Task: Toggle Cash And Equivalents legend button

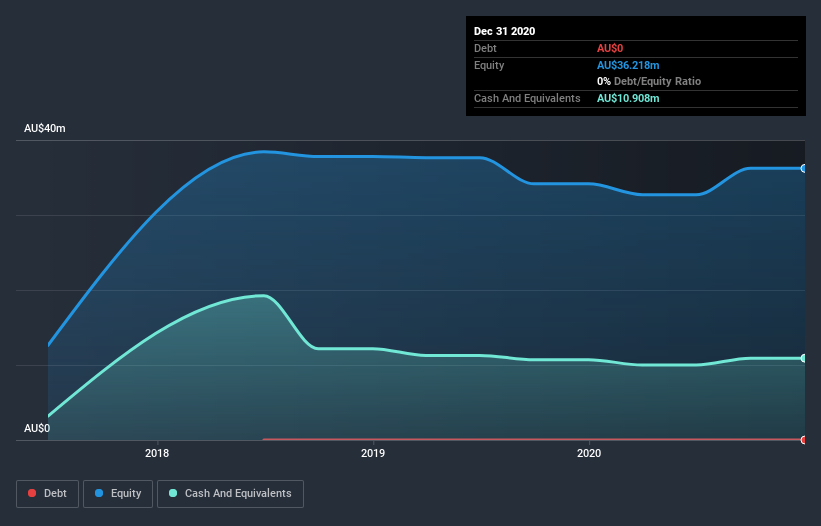Action: click(x=230, y=494)
